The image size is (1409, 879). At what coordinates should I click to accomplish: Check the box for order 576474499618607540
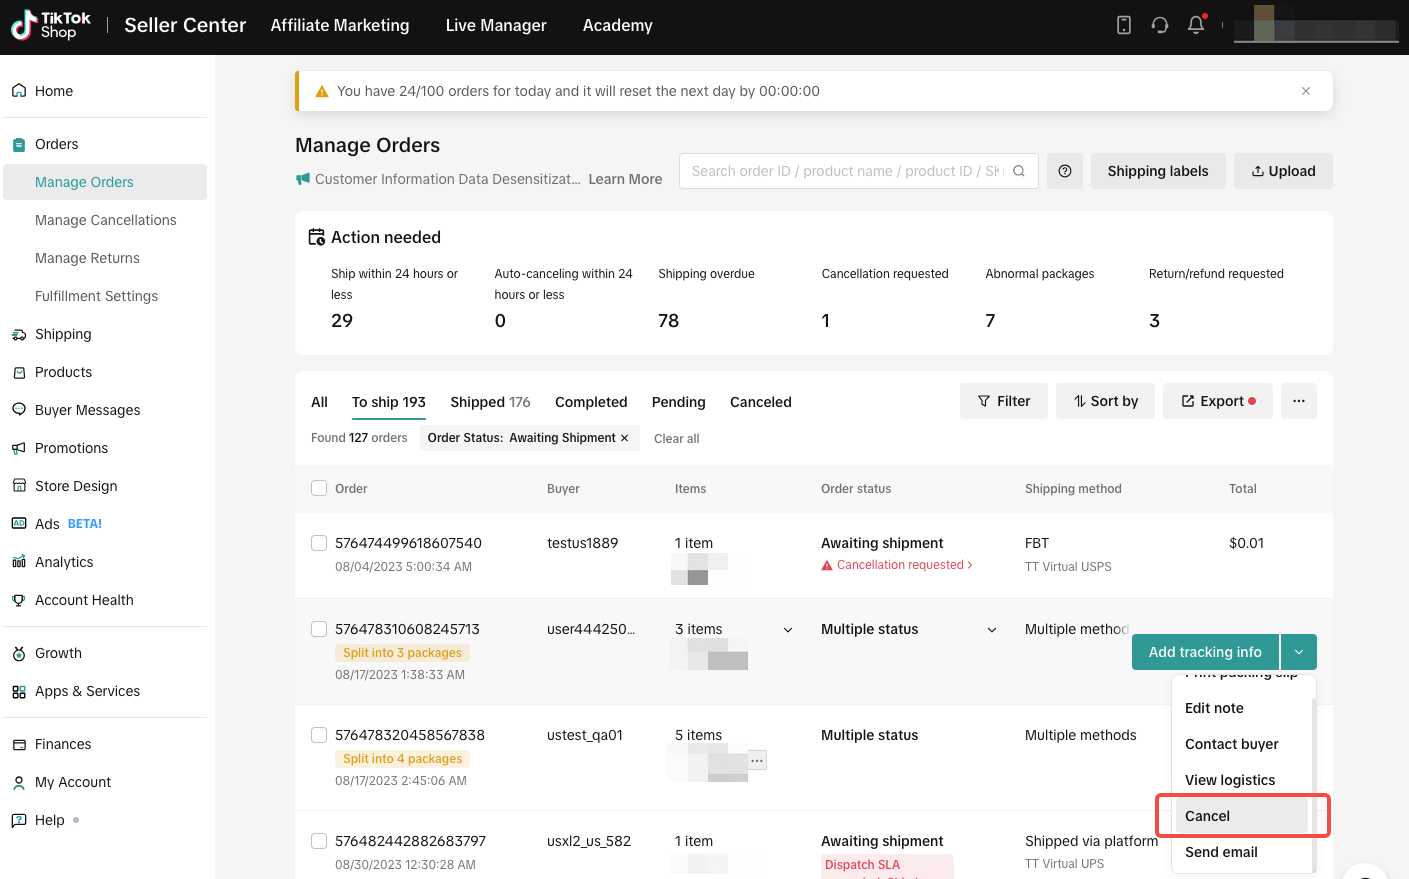click(319, 543)
